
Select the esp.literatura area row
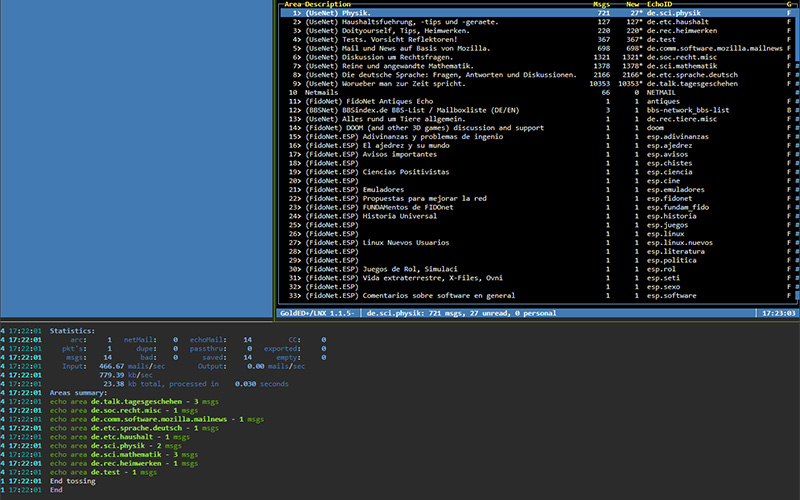click(x=538, y=252)
